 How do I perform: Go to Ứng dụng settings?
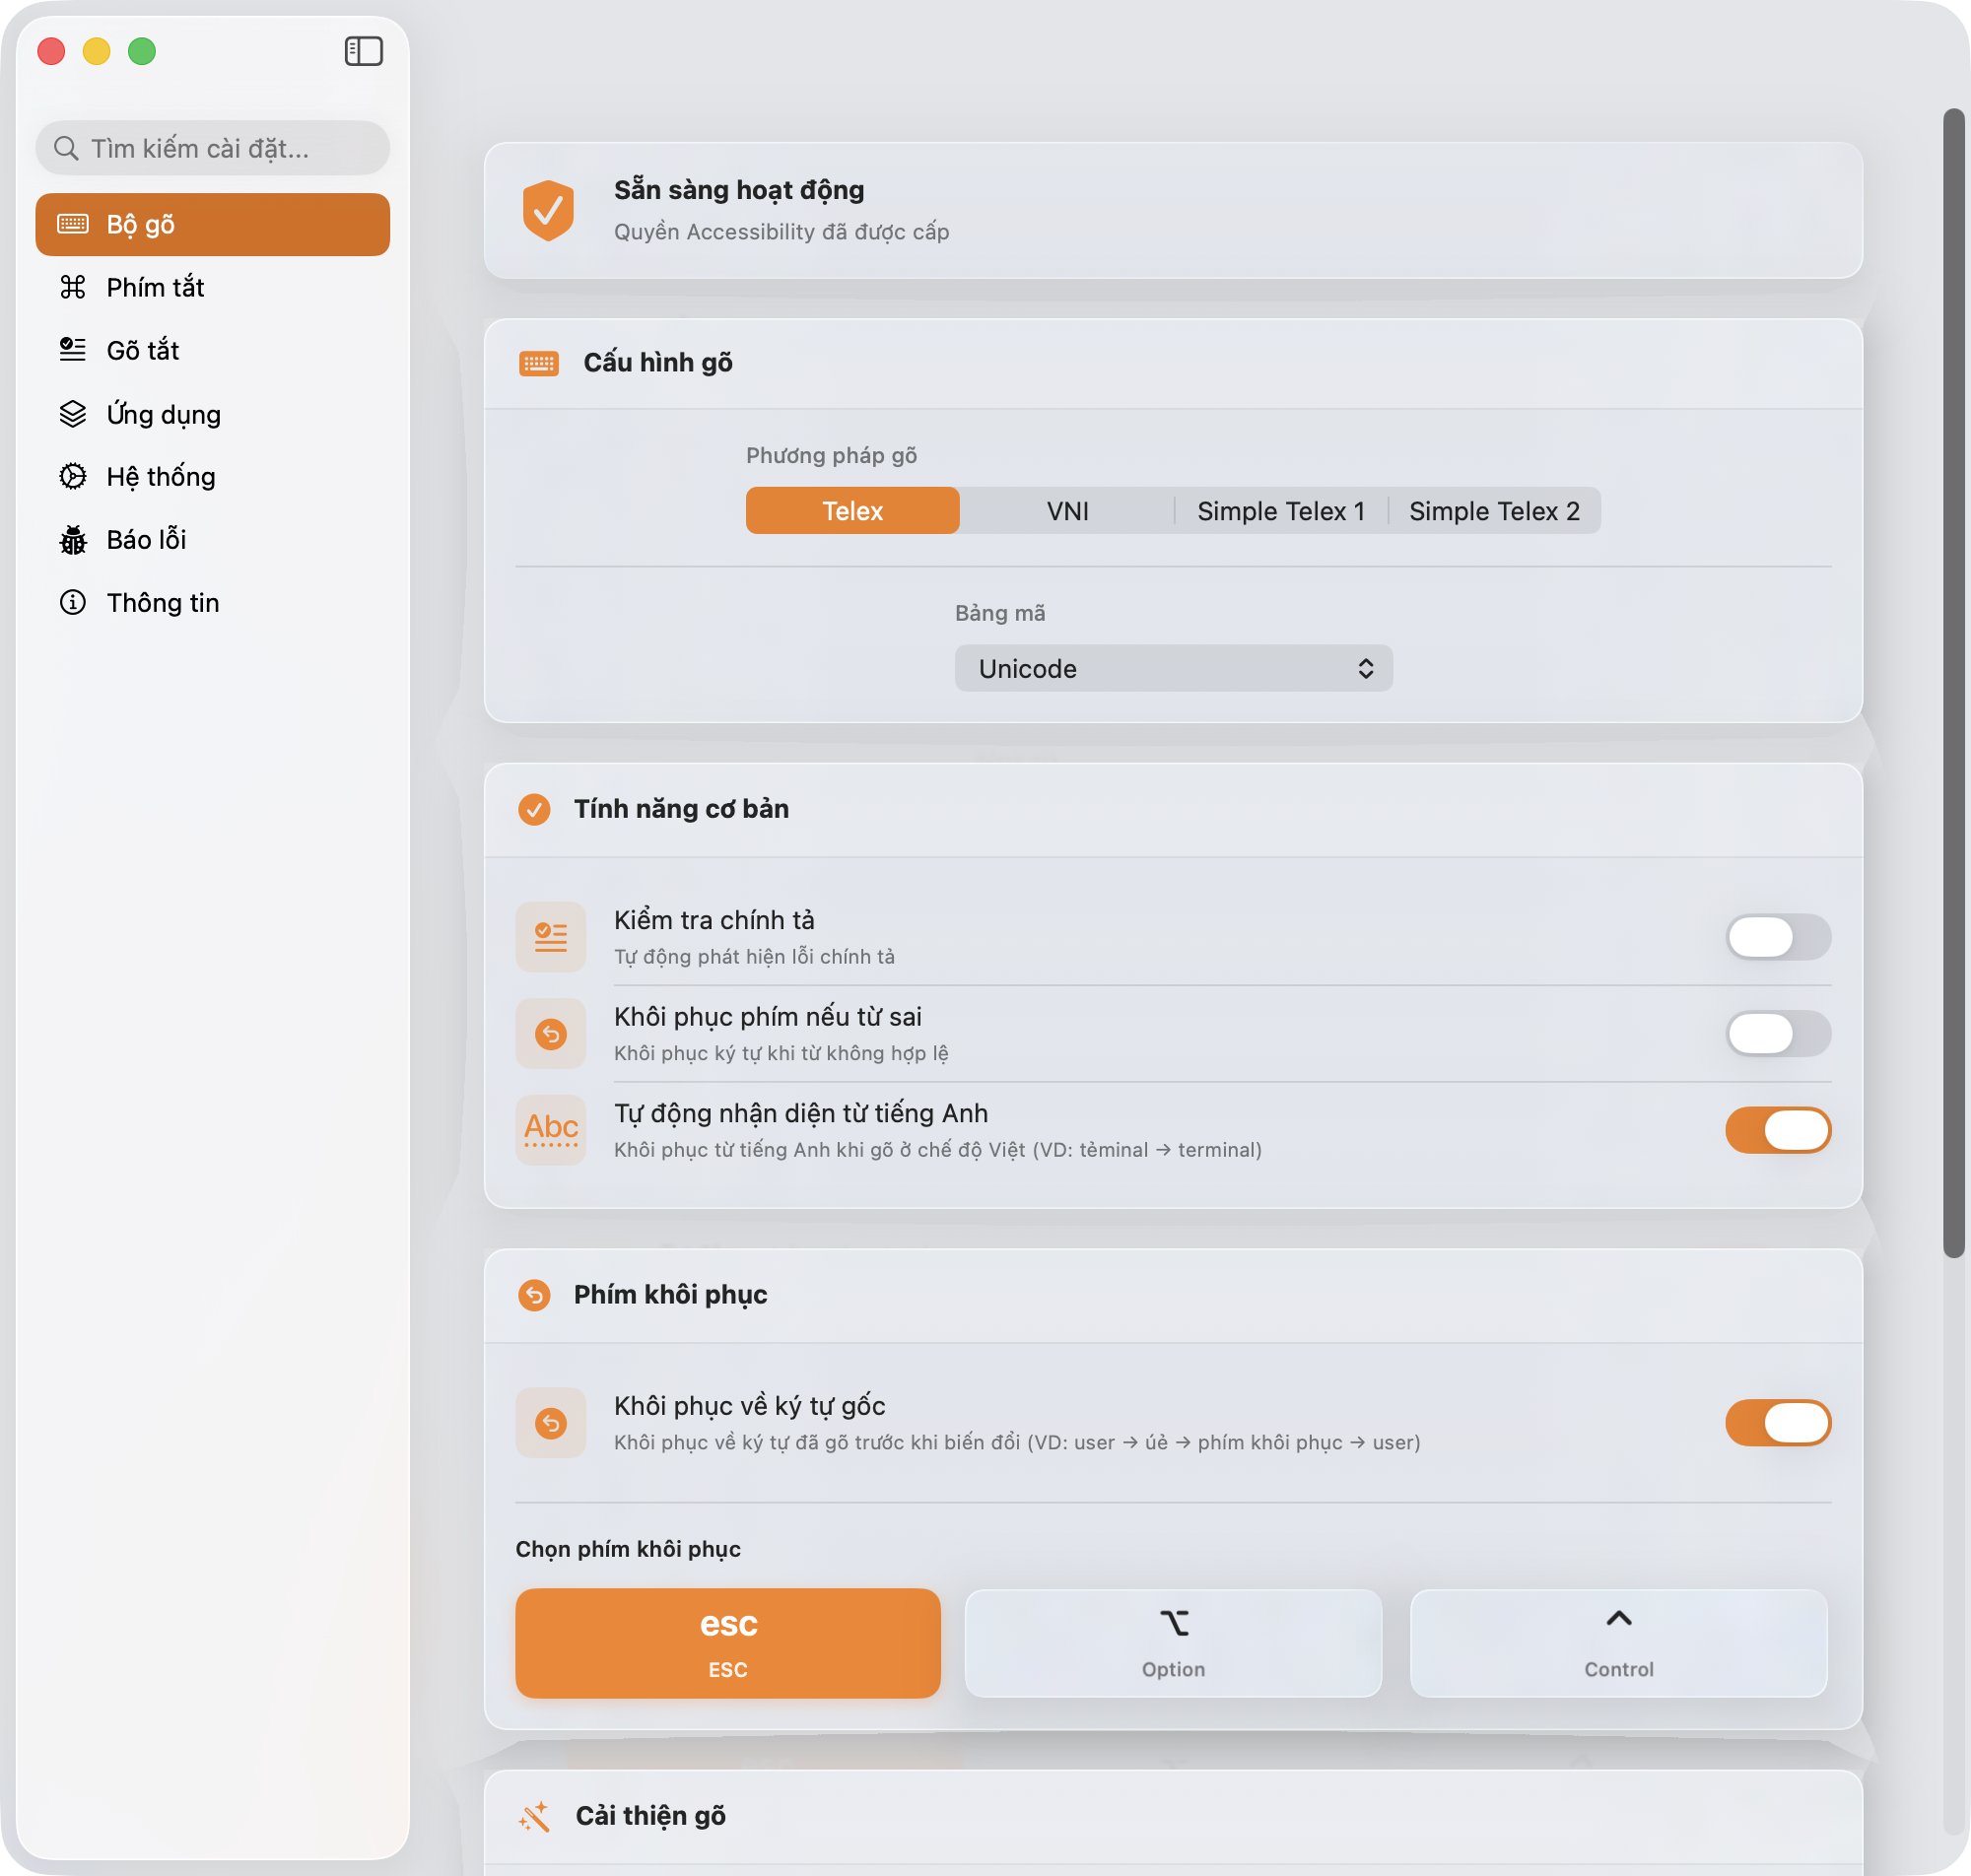tap(212, 414)
